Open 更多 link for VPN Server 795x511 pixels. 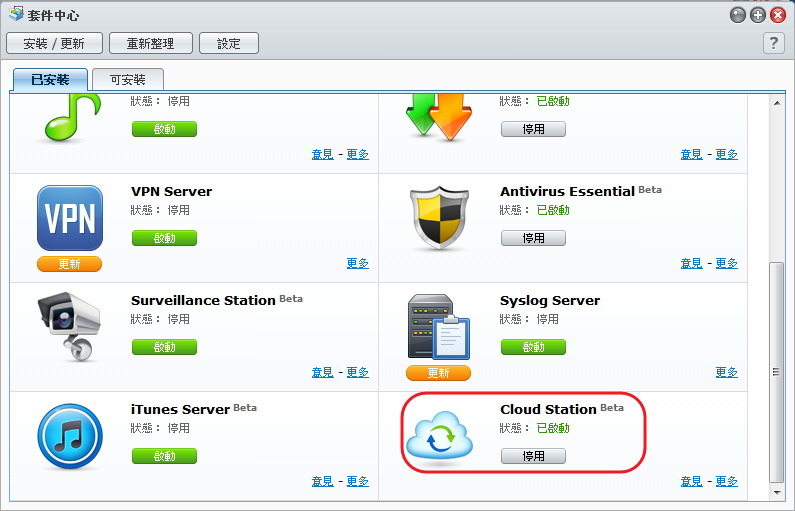pyautogui.click(x=357, y=263)
